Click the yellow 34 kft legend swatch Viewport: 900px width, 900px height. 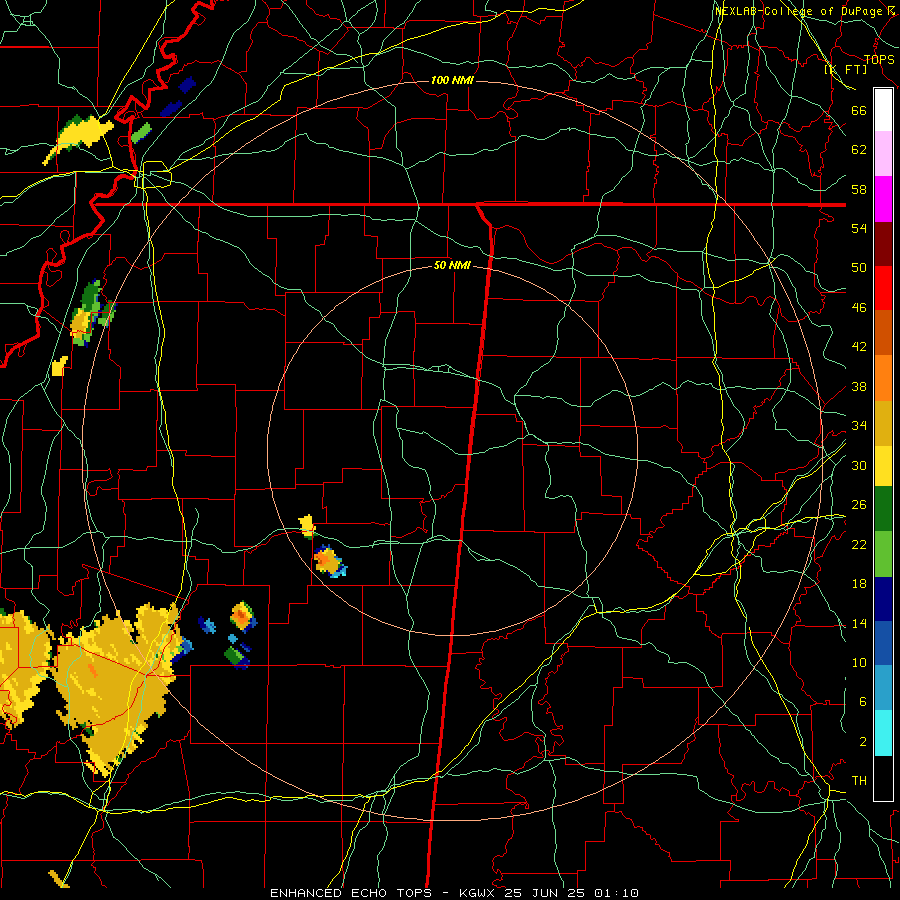point(883,466)
